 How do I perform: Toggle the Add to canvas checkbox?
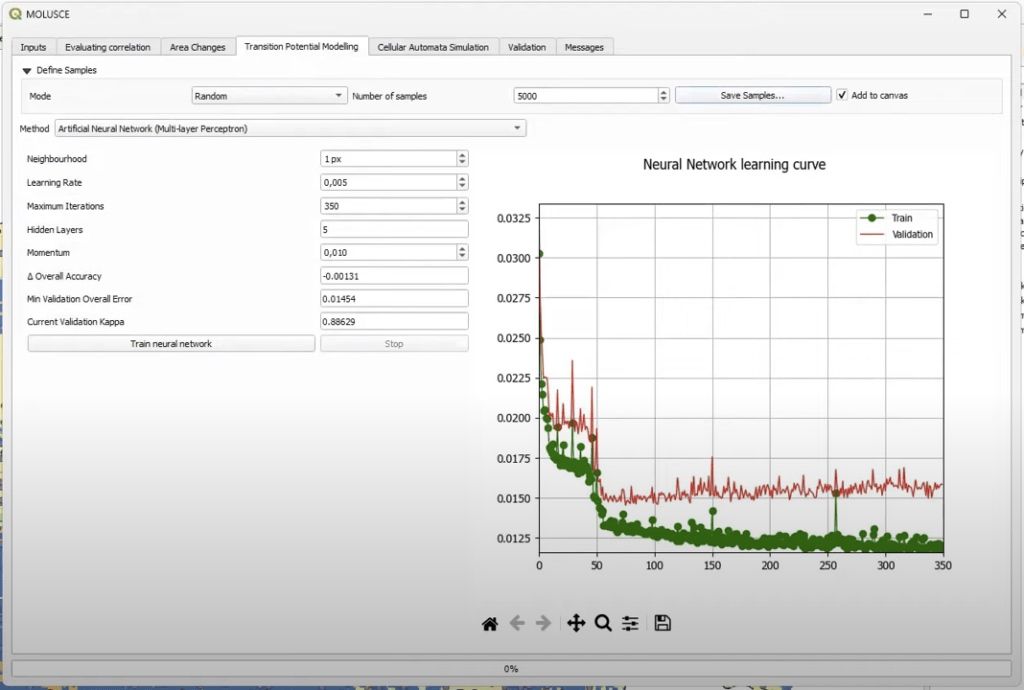842,95
